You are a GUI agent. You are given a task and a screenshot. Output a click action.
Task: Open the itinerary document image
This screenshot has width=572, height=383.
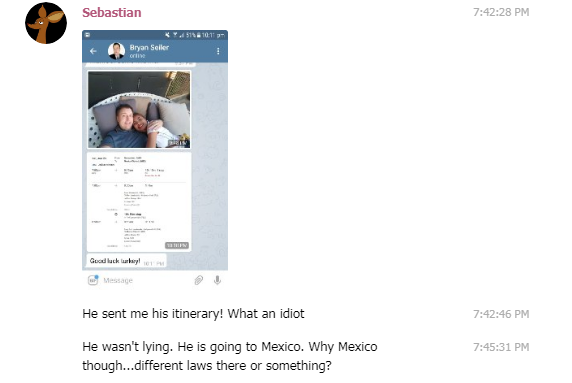coord(139,202)
